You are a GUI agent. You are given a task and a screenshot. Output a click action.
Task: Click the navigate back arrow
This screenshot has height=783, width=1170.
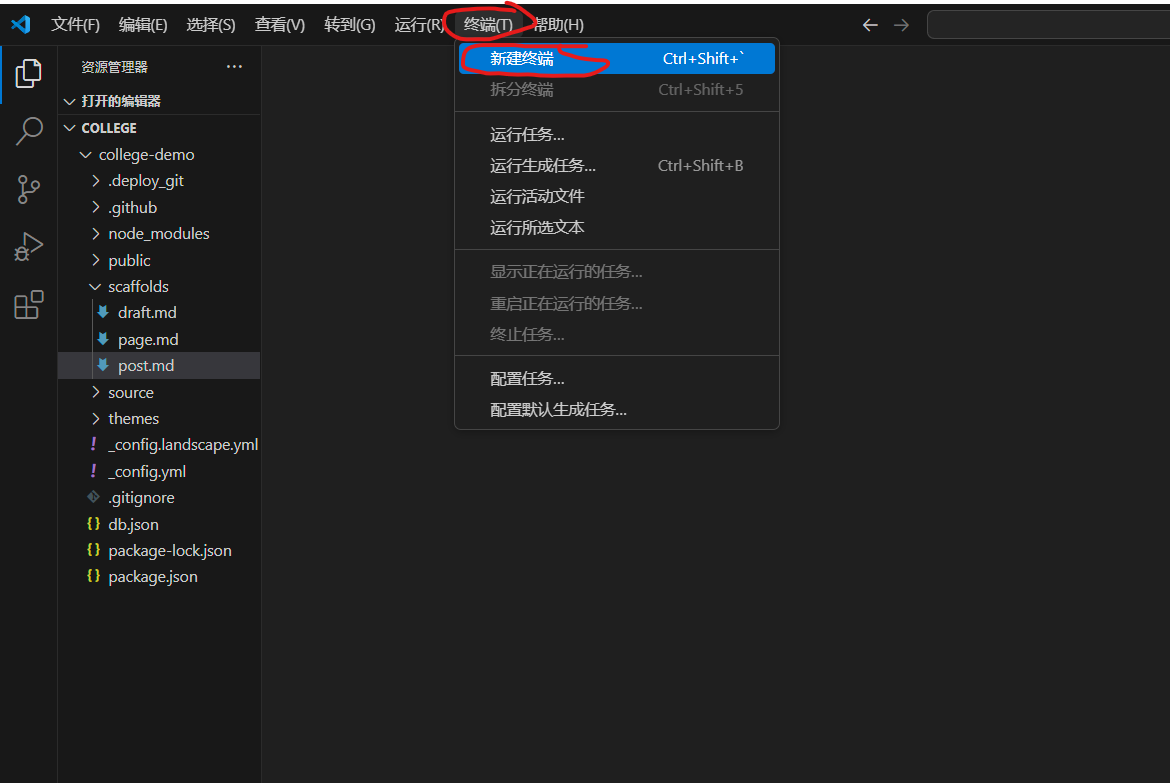[x=870, y=25]
